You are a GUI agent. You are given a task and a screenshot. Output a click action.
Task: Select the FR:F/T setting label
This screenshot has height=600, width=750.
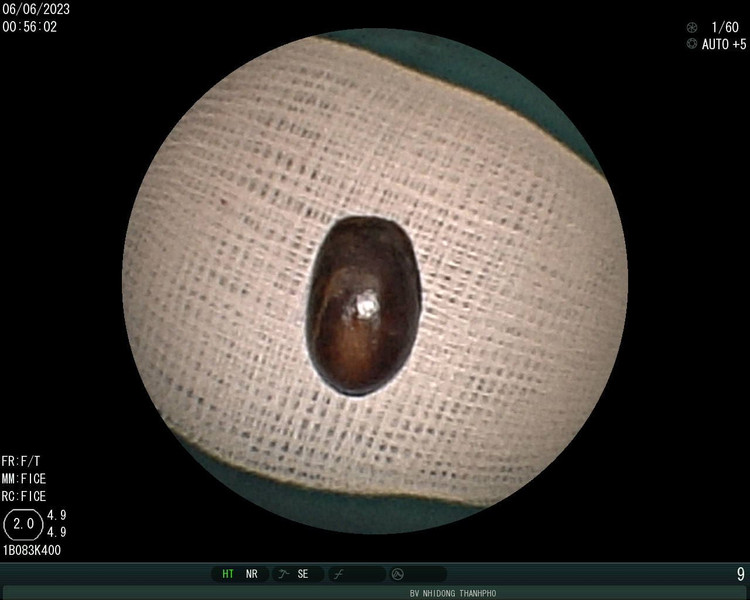point(24,462)
